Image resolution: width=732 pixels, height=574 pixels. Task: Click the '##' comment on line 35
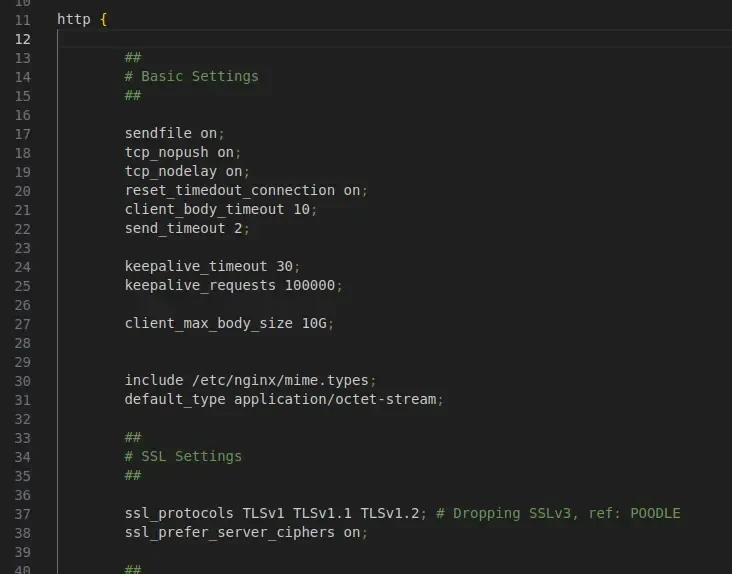point(133,476)
